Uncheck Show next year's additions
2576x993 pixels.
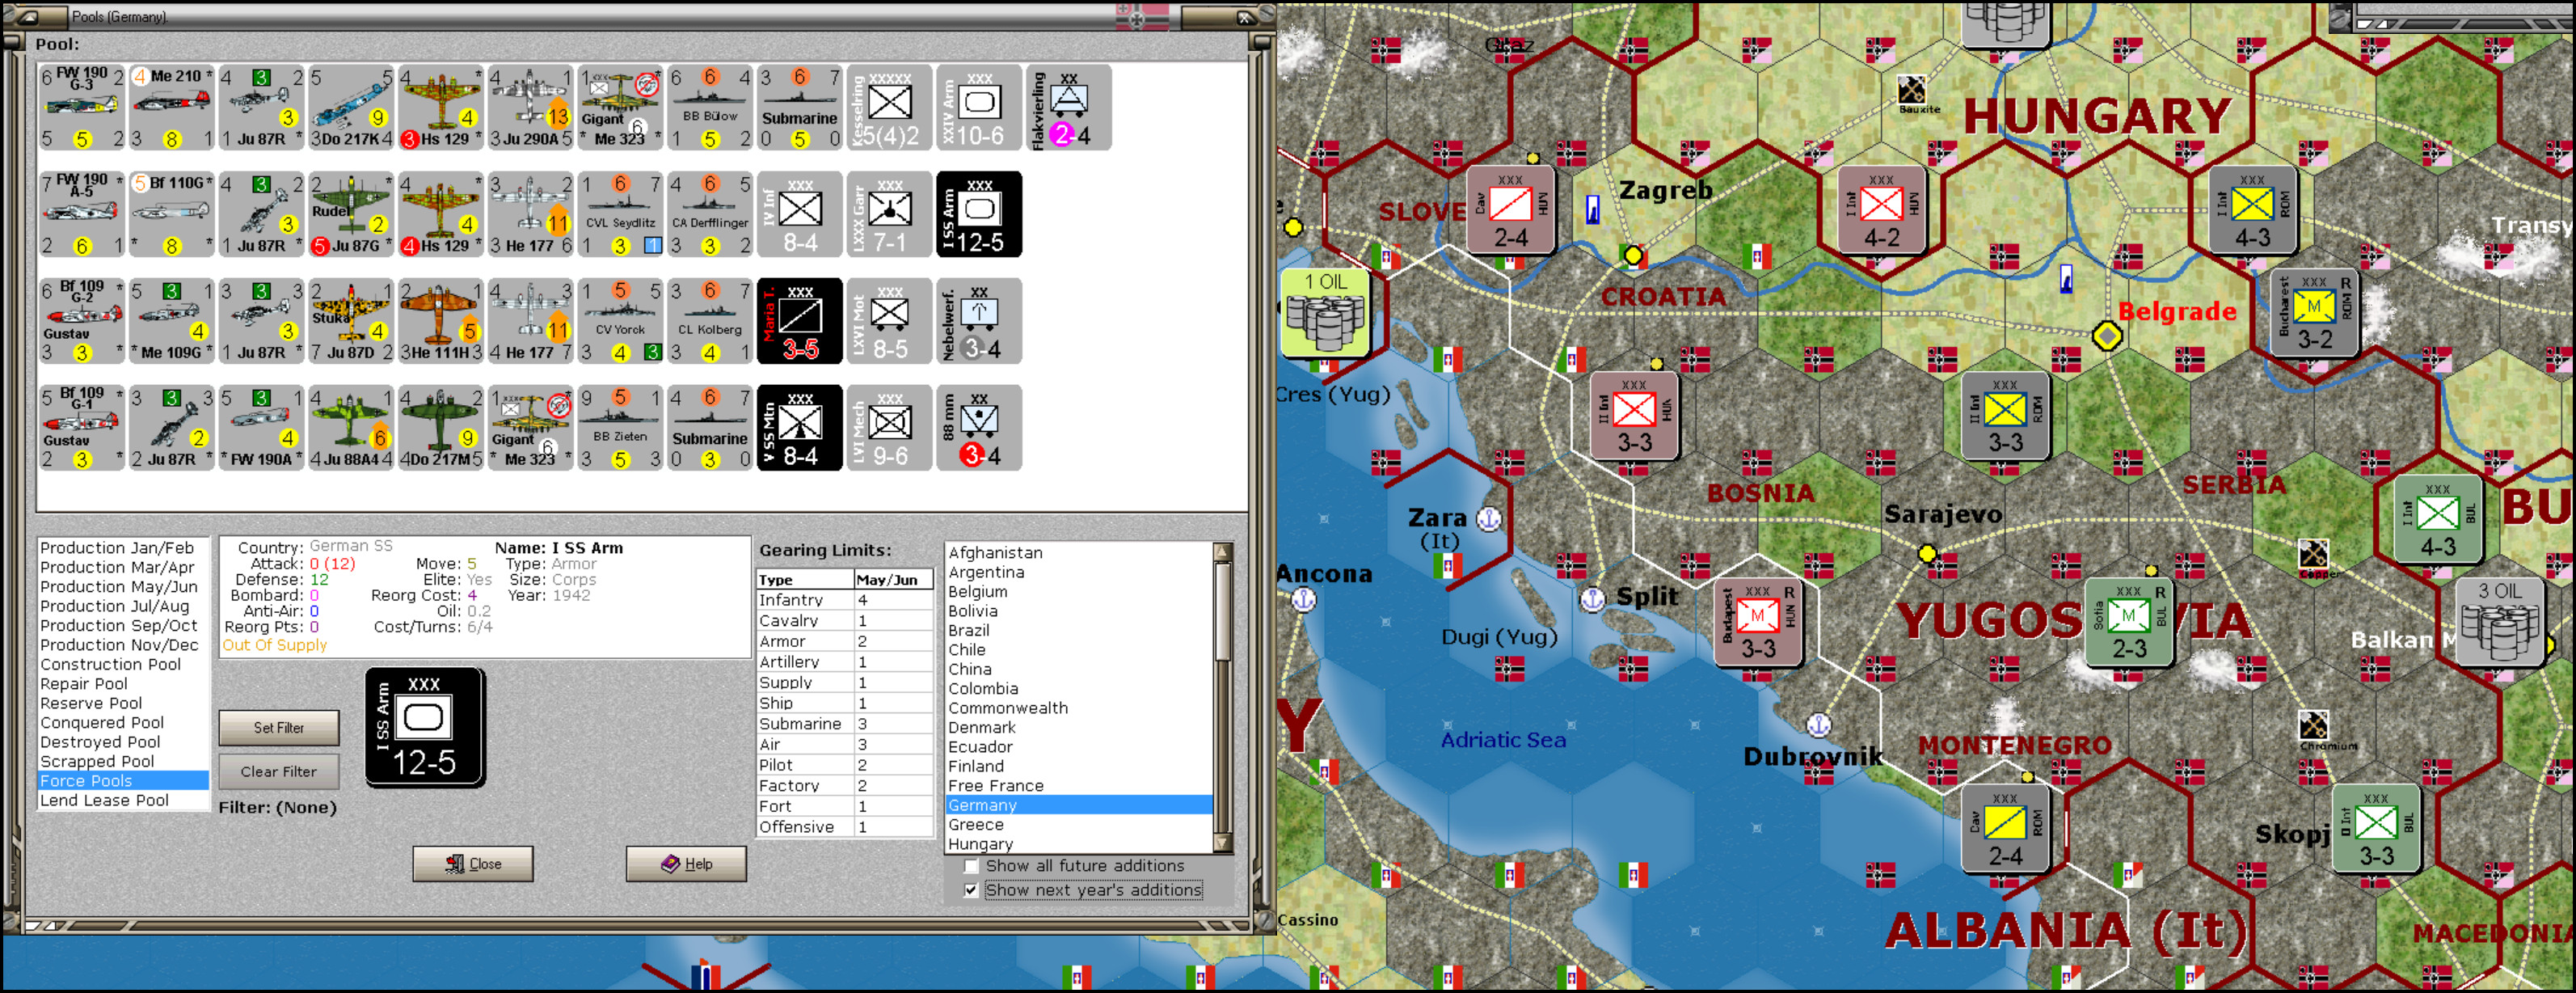click(970, 890)
